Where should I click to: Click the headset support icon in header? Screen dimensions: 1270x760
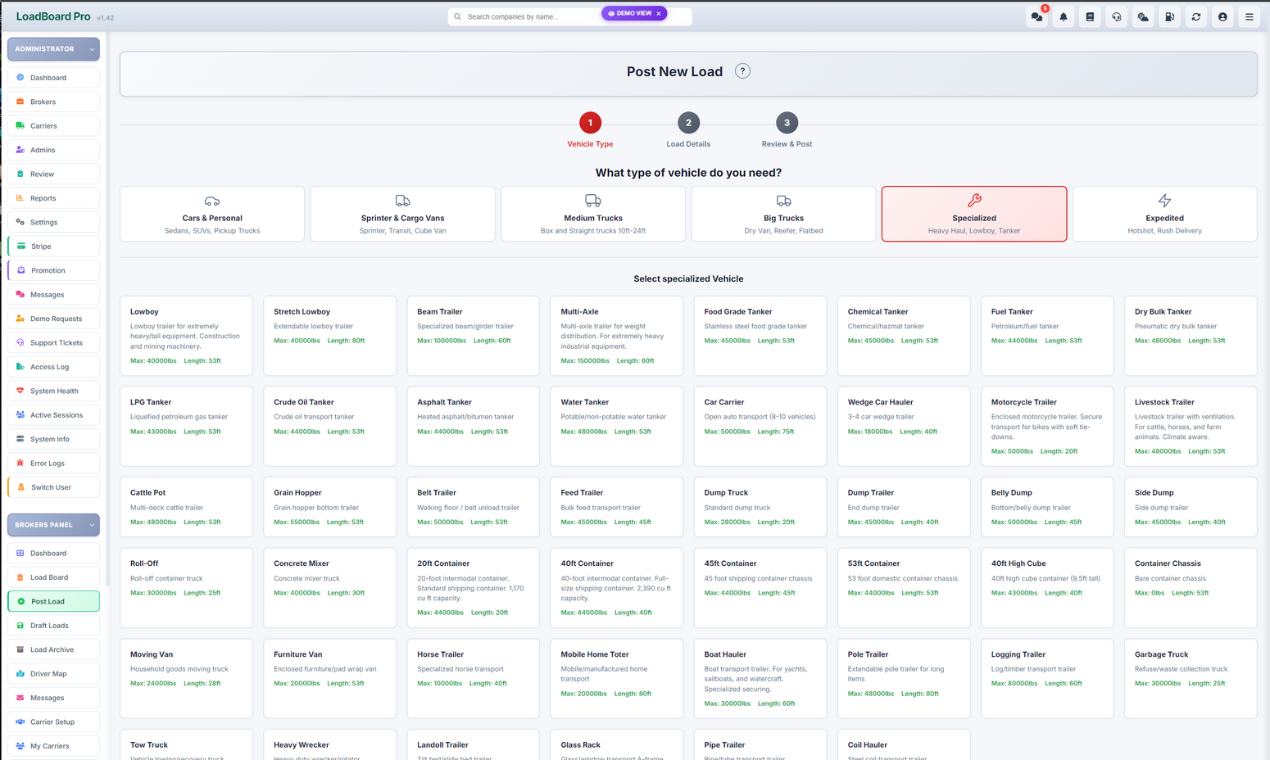point(1116,17)
